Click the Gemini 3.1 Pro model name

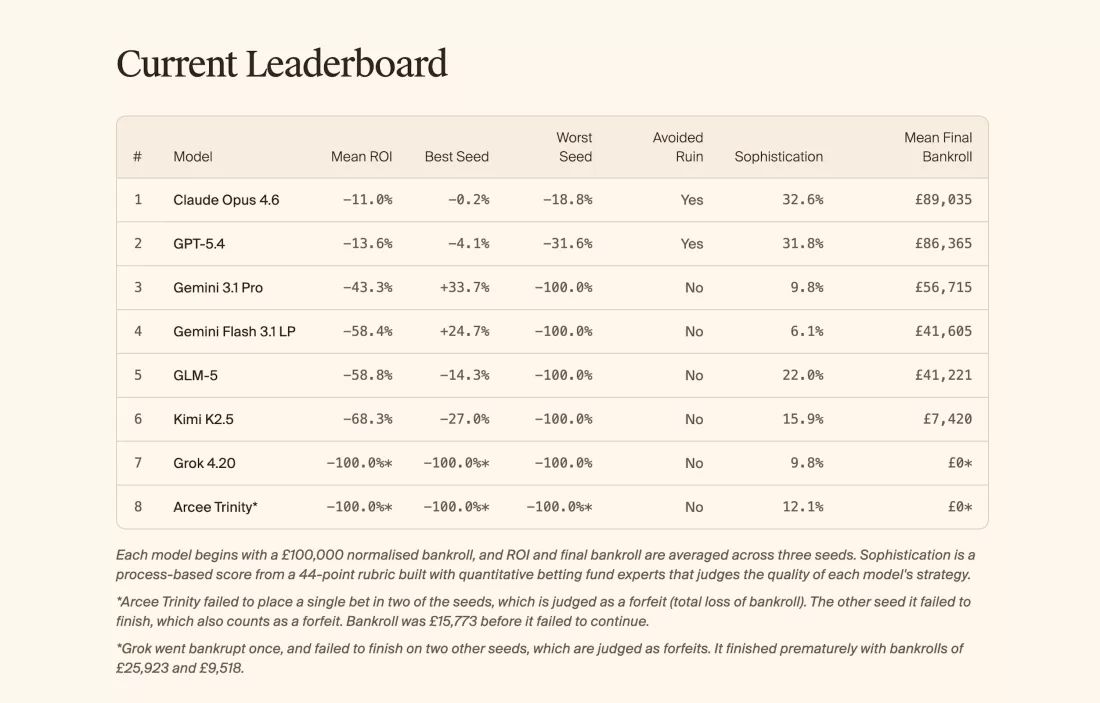(x=218, y=288)
